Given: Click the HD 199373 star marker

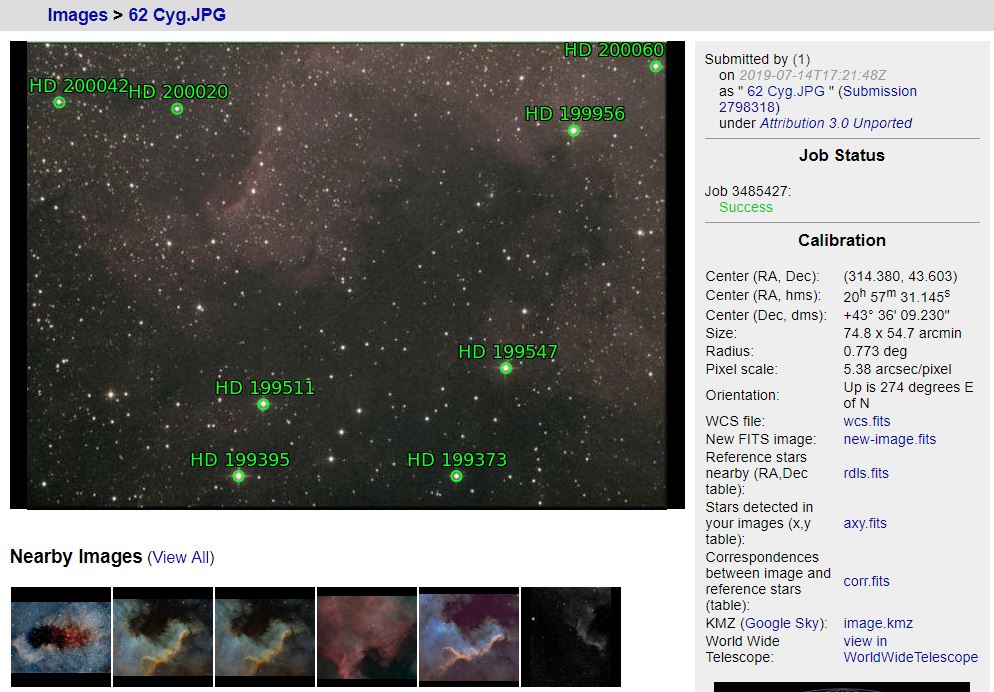Looking at the screenshot, I should [x=457, y=477].
